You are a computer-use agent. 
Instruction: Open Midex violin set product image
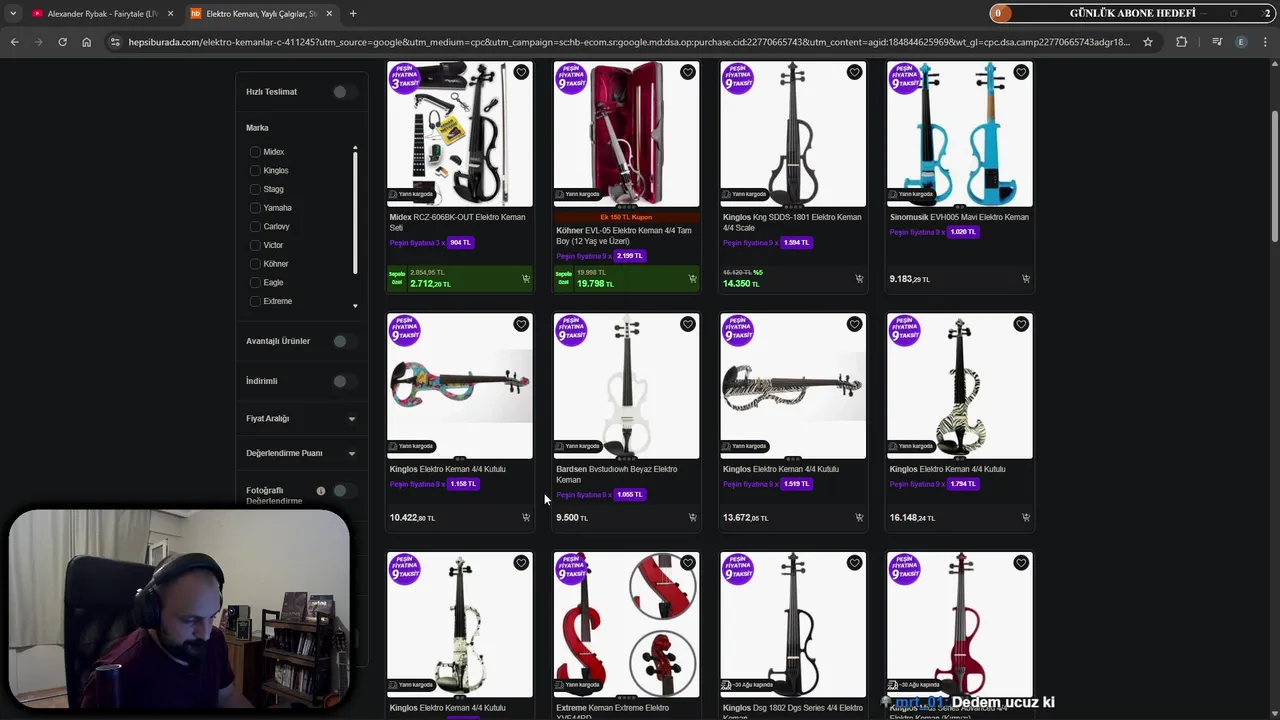click(460, 134)
